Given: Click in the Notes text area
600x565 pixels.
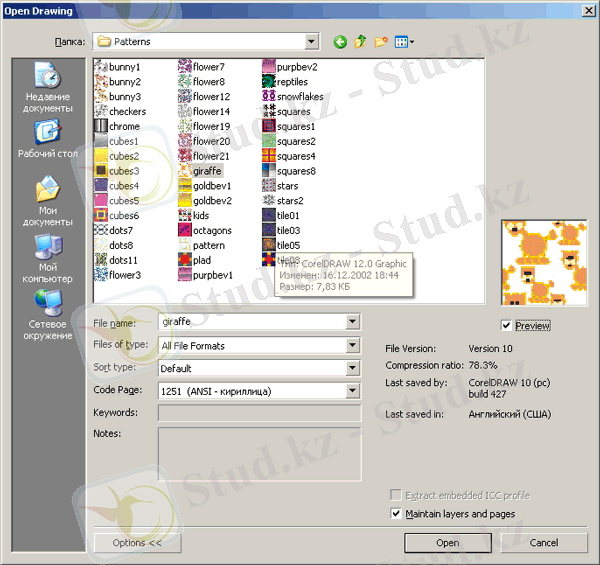Looking at the screenshot, I should 259,454.
